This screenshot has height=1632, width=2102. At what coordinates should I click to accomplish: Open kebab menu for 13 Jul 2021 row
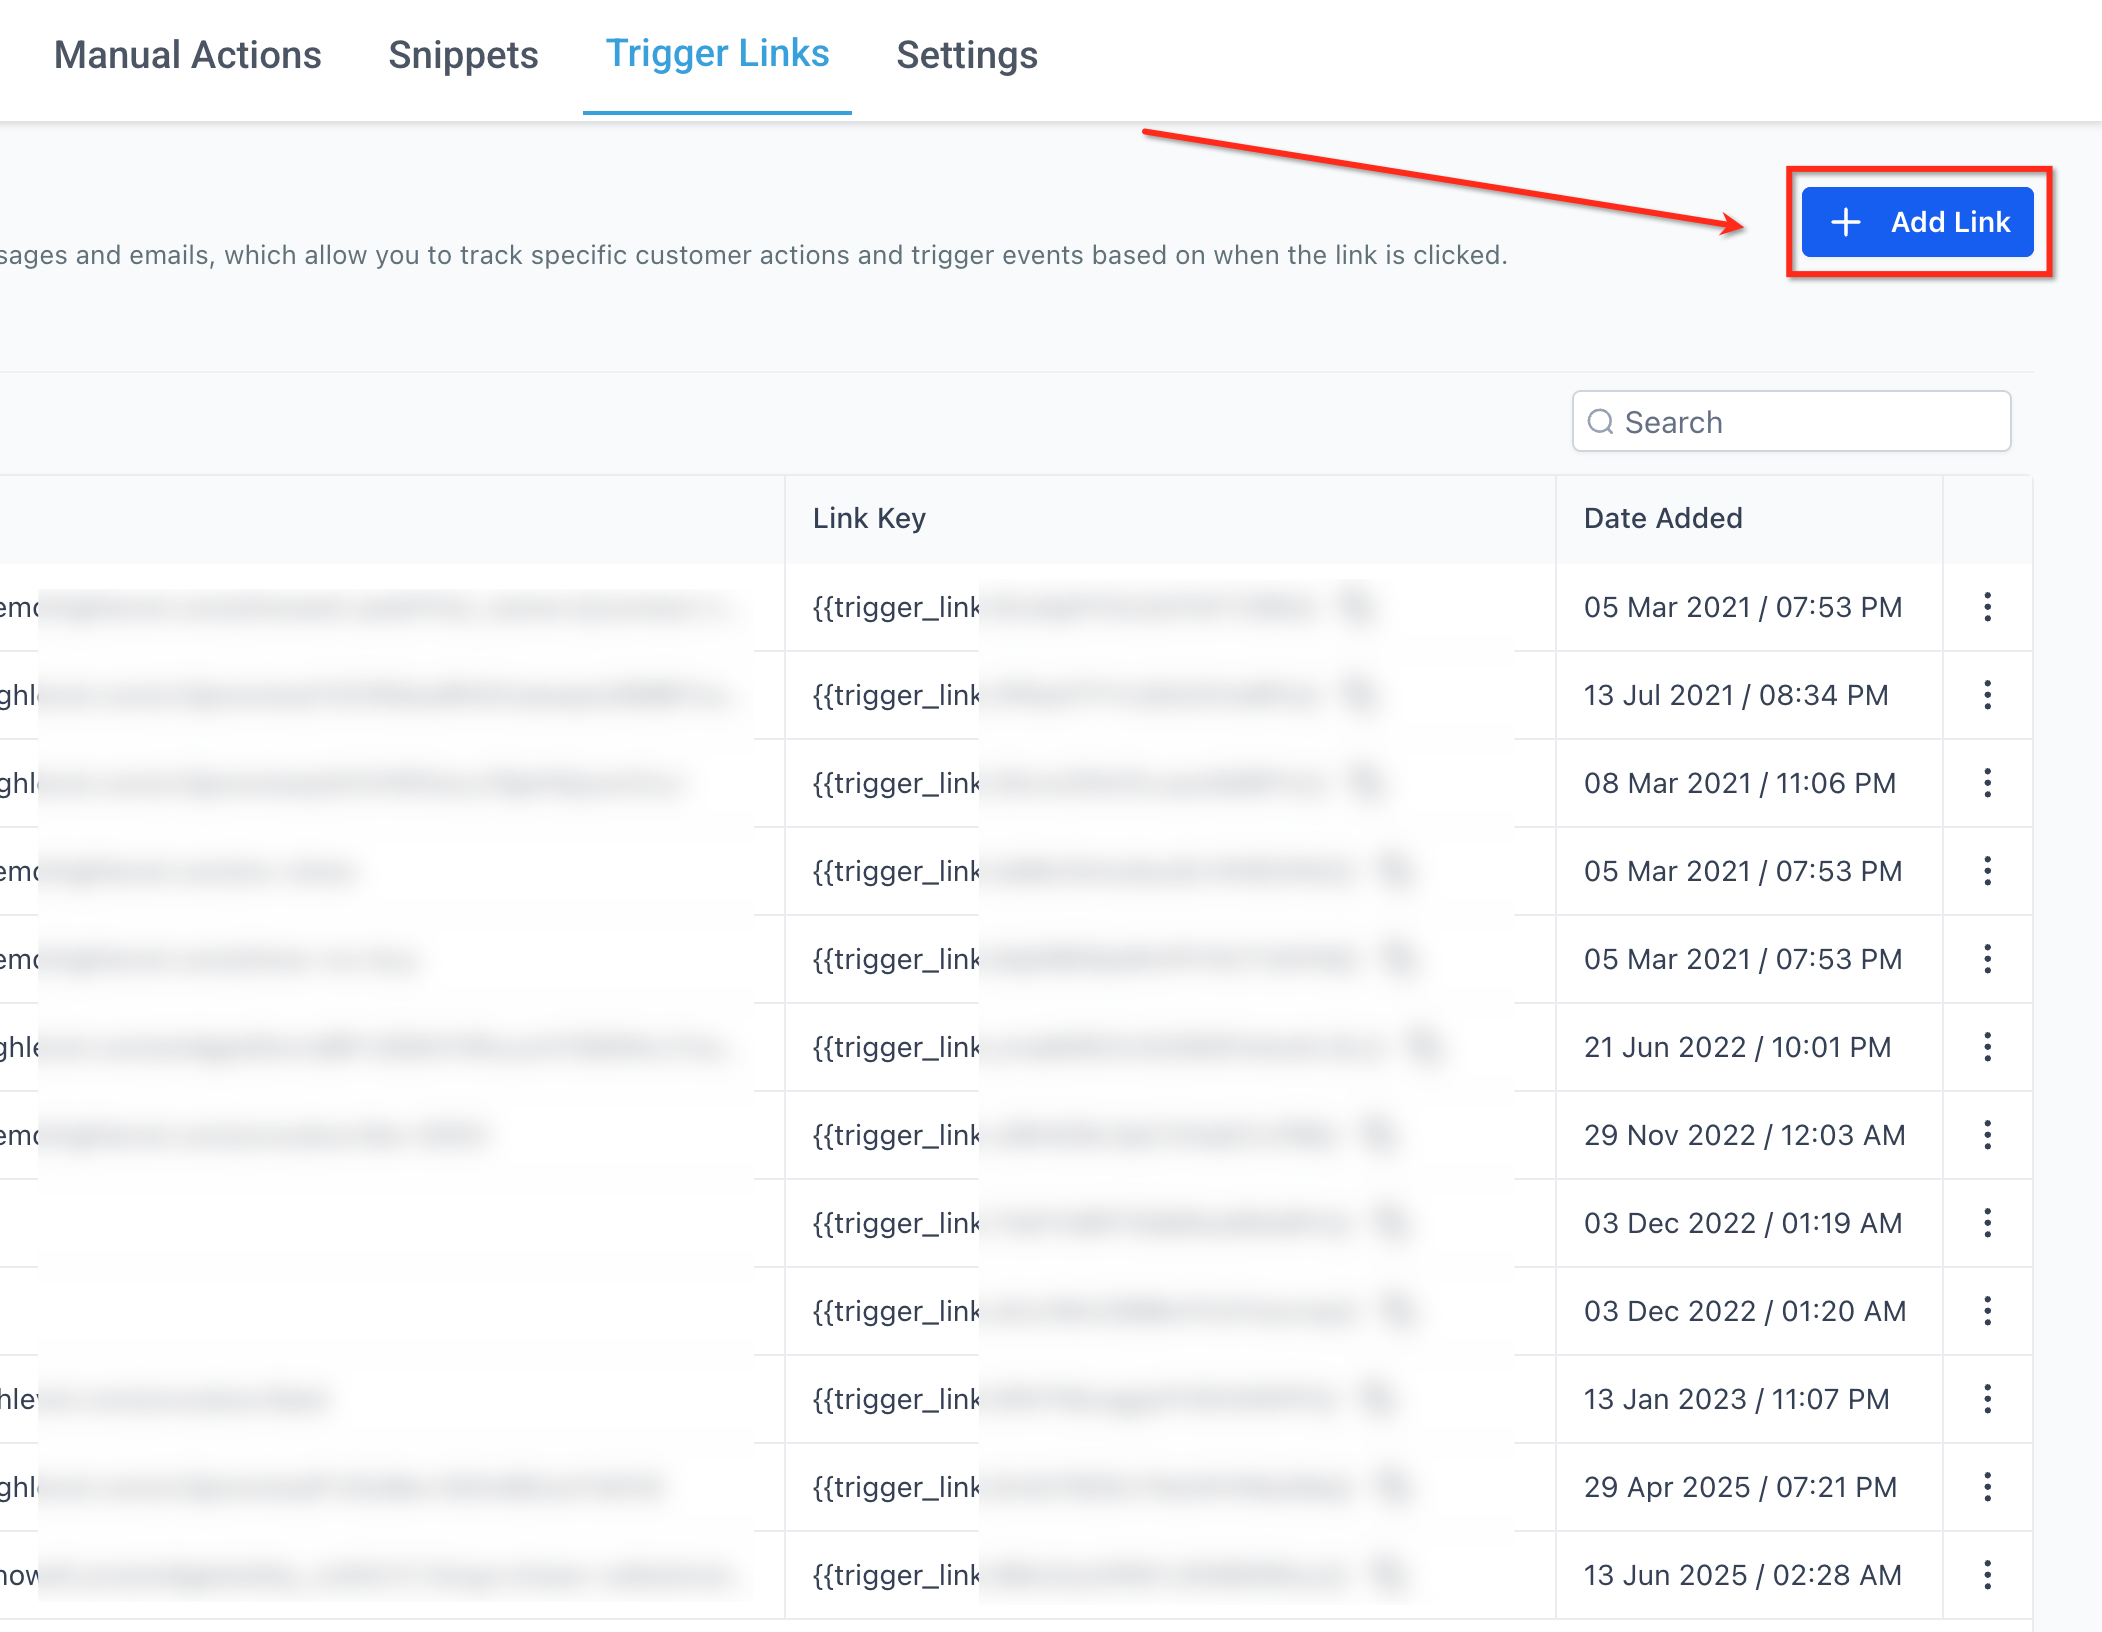(1987, 695)
